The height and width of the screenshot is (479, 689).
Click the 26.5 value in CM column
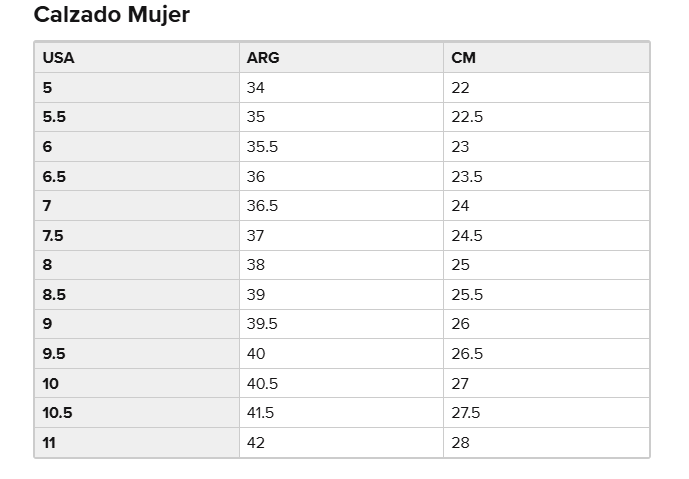(467, 354)
